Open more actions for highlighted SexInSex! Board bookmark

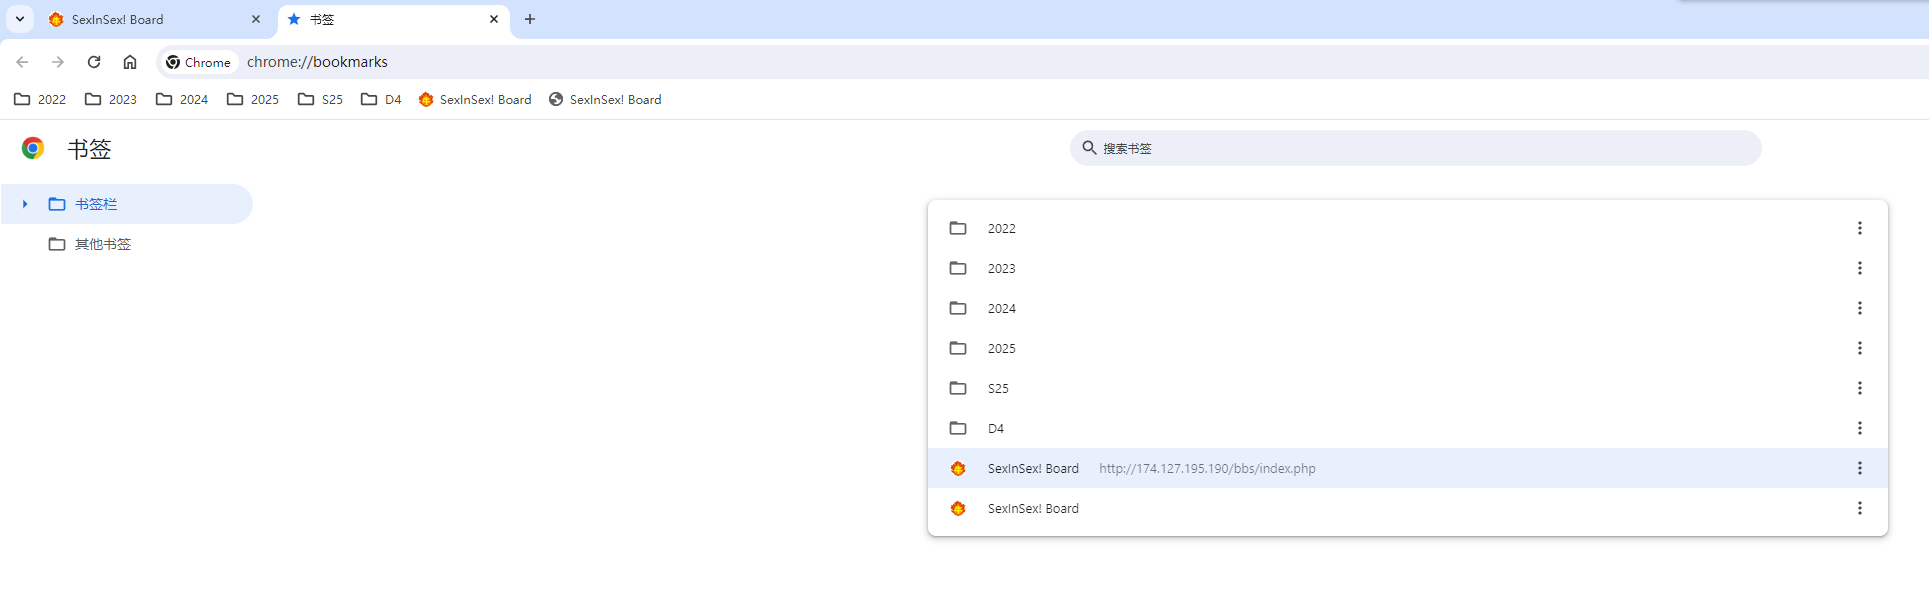(x=1859, y=468)
